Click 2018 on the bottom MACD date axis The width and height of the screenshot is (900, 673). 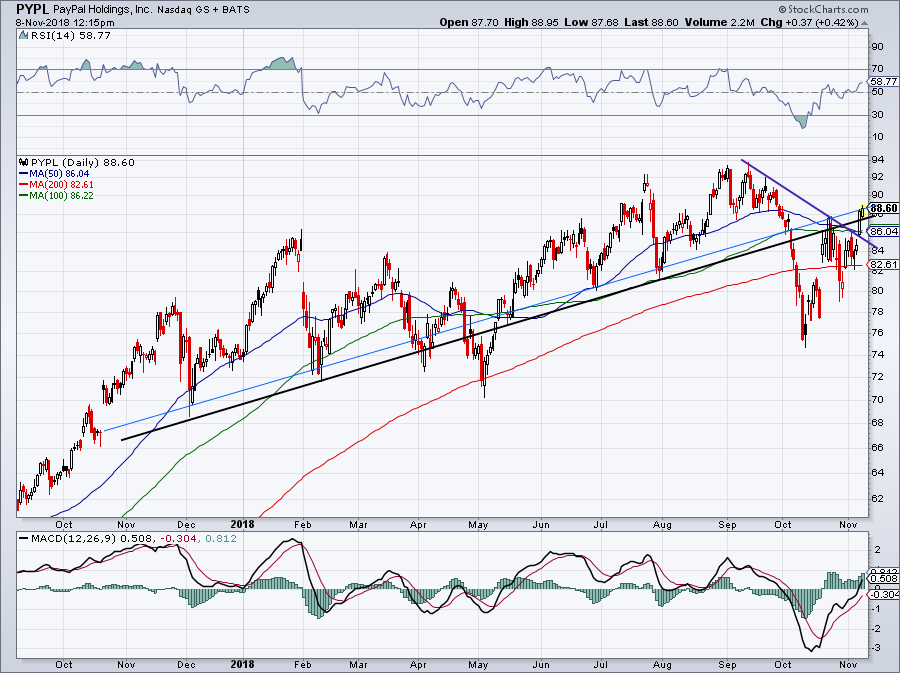click(x=242, y=664)
